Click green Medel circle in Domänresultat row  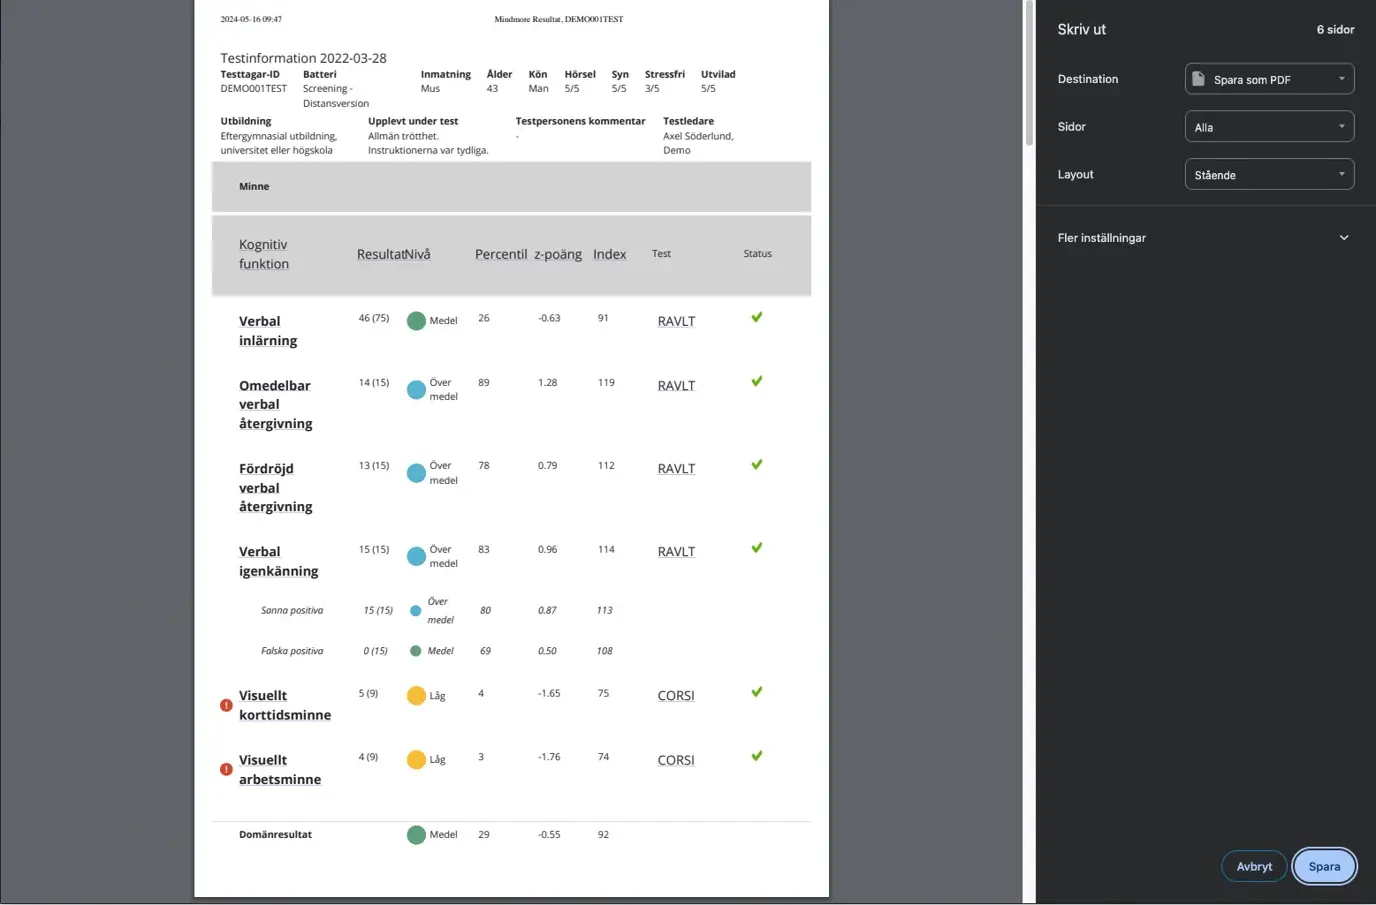point(416,835)
